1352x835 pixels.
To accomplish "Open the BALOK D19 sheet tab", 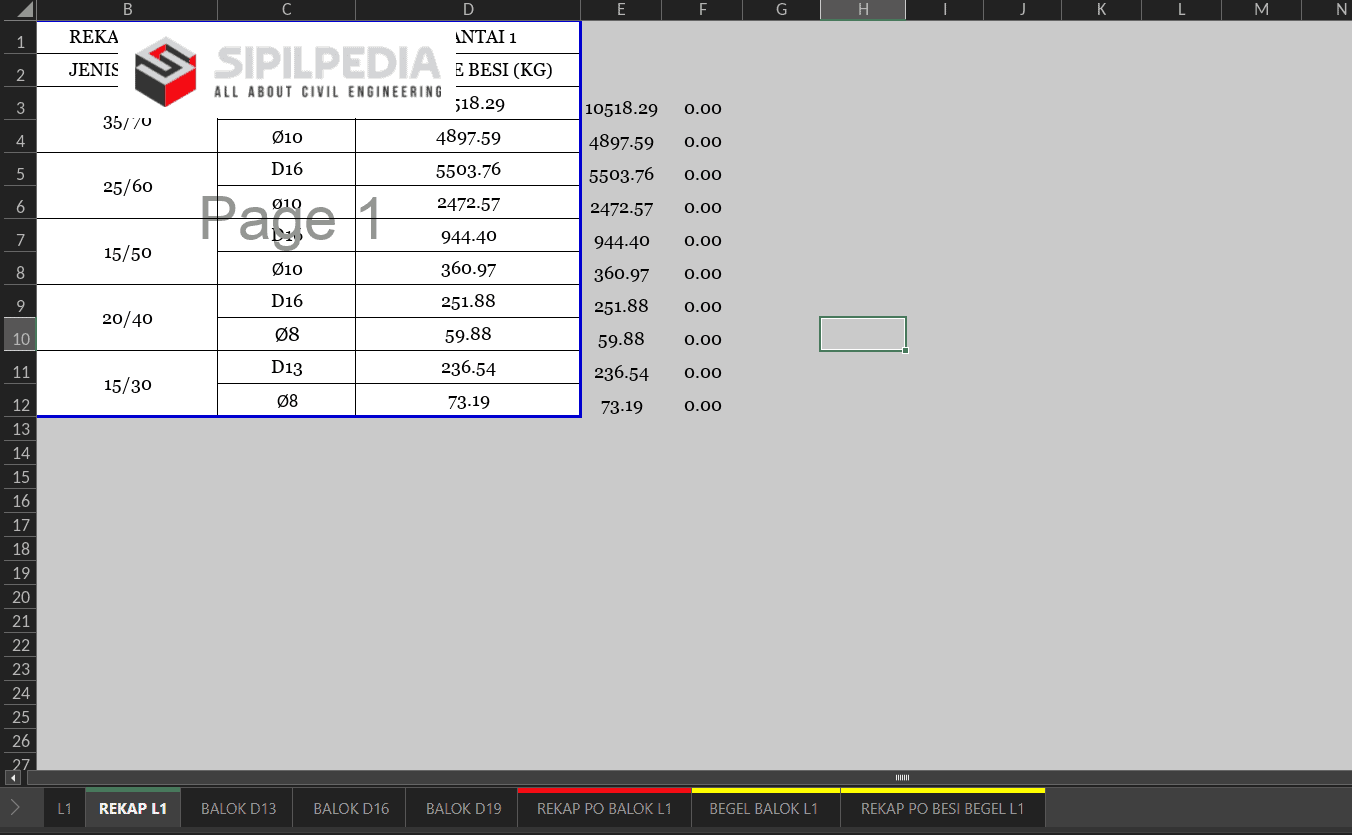I will pyautogui.click(x=463, y=808).
